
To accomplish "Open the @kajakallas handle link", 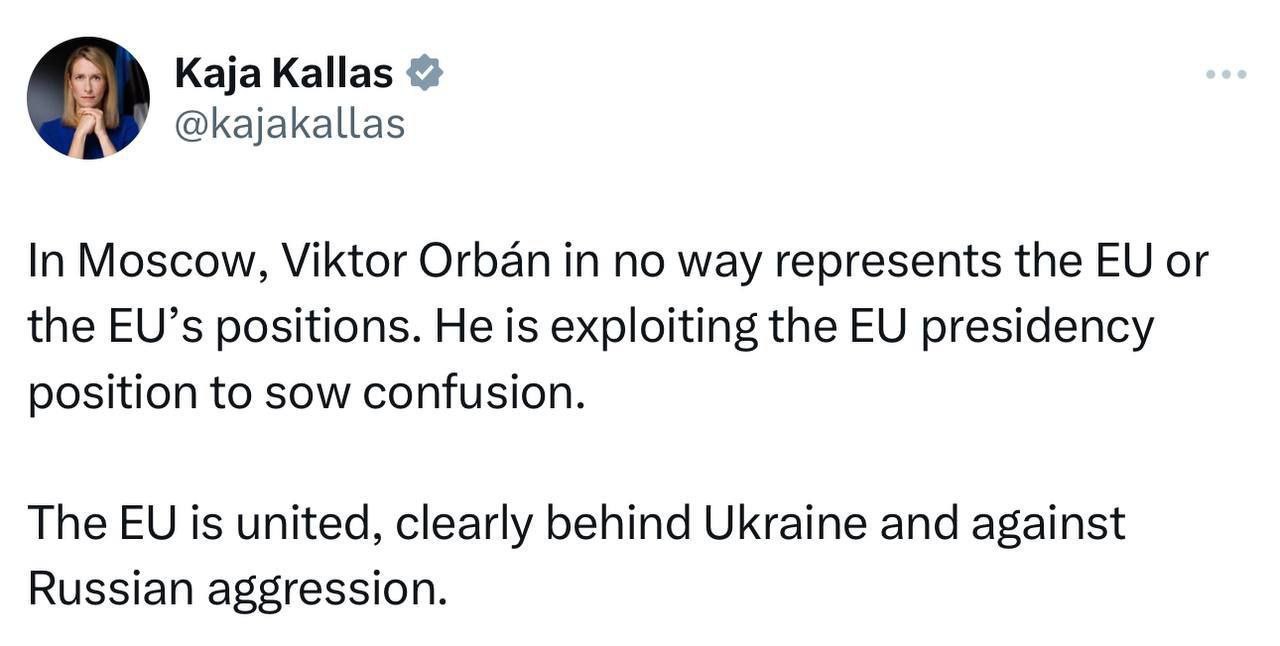I will click(290, 124).
